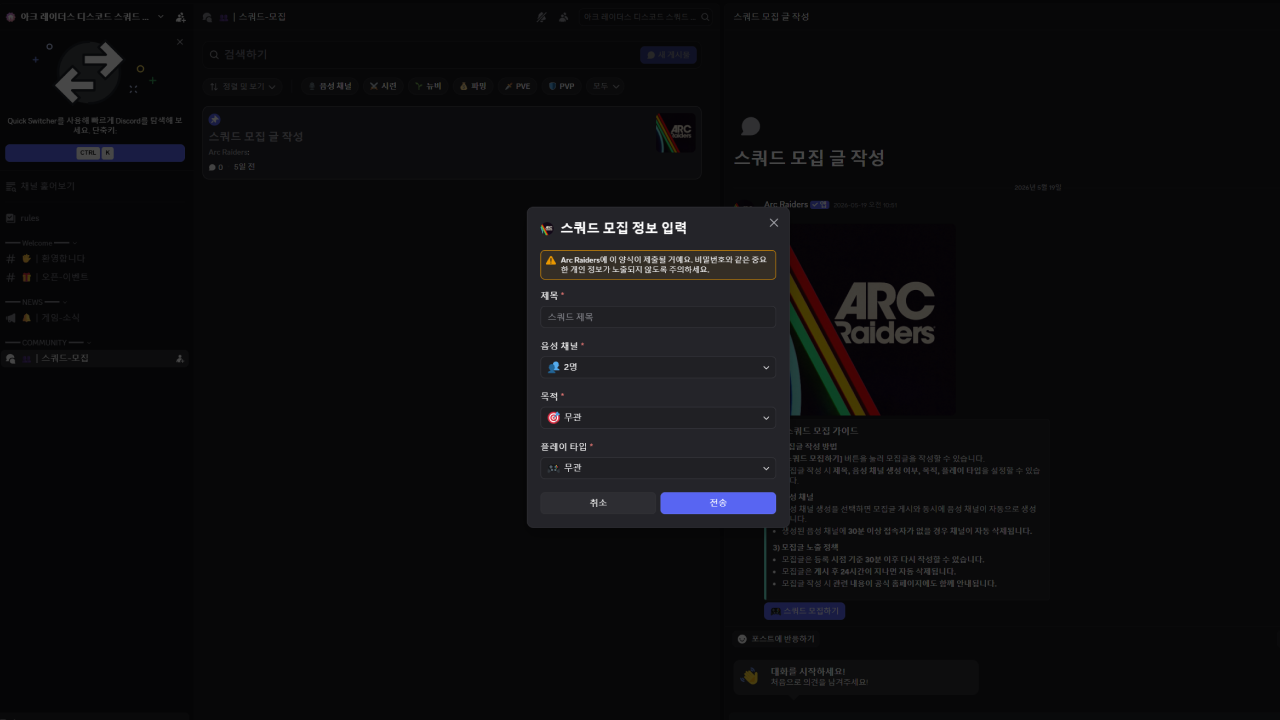Click the 대화를 시작하세요 waving hand prompt

tap(855, 677)
